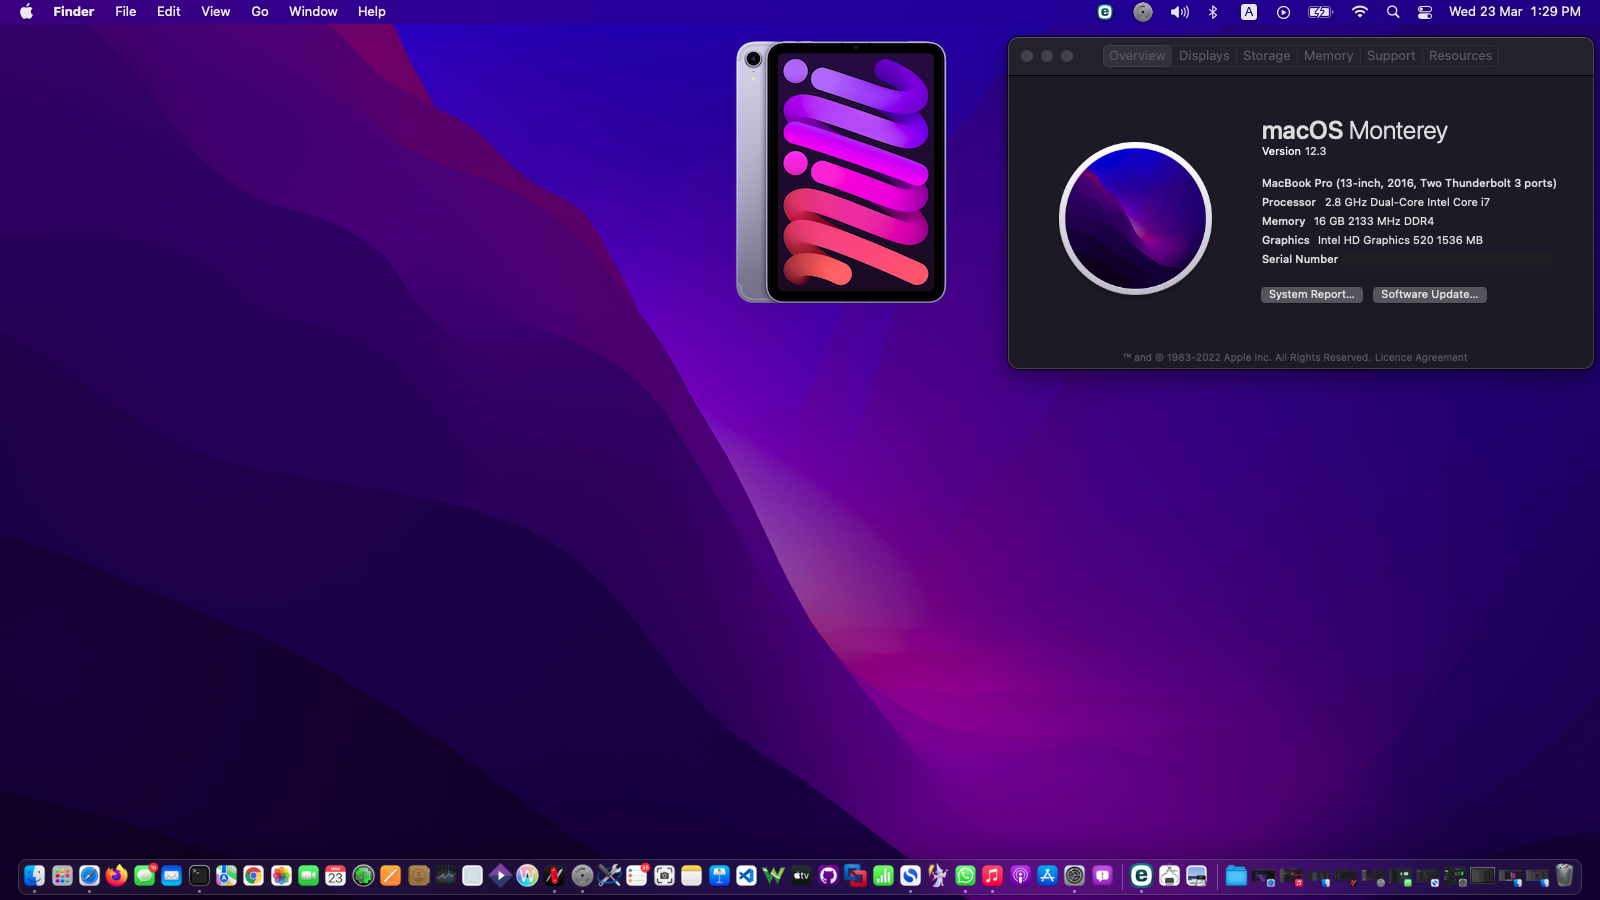The width and height of the screenshot is (1600, 900).
Task: Open Numbers from the Dock
Action: (883, 876)
